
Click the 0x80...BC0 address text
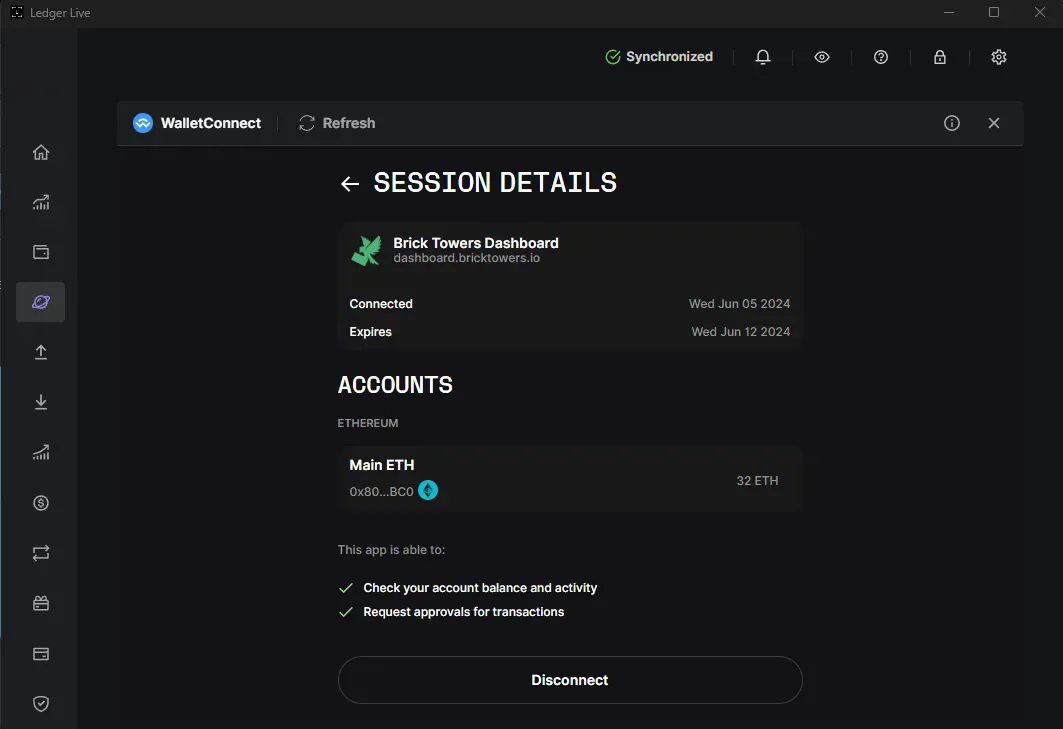(x=381, y=492)
